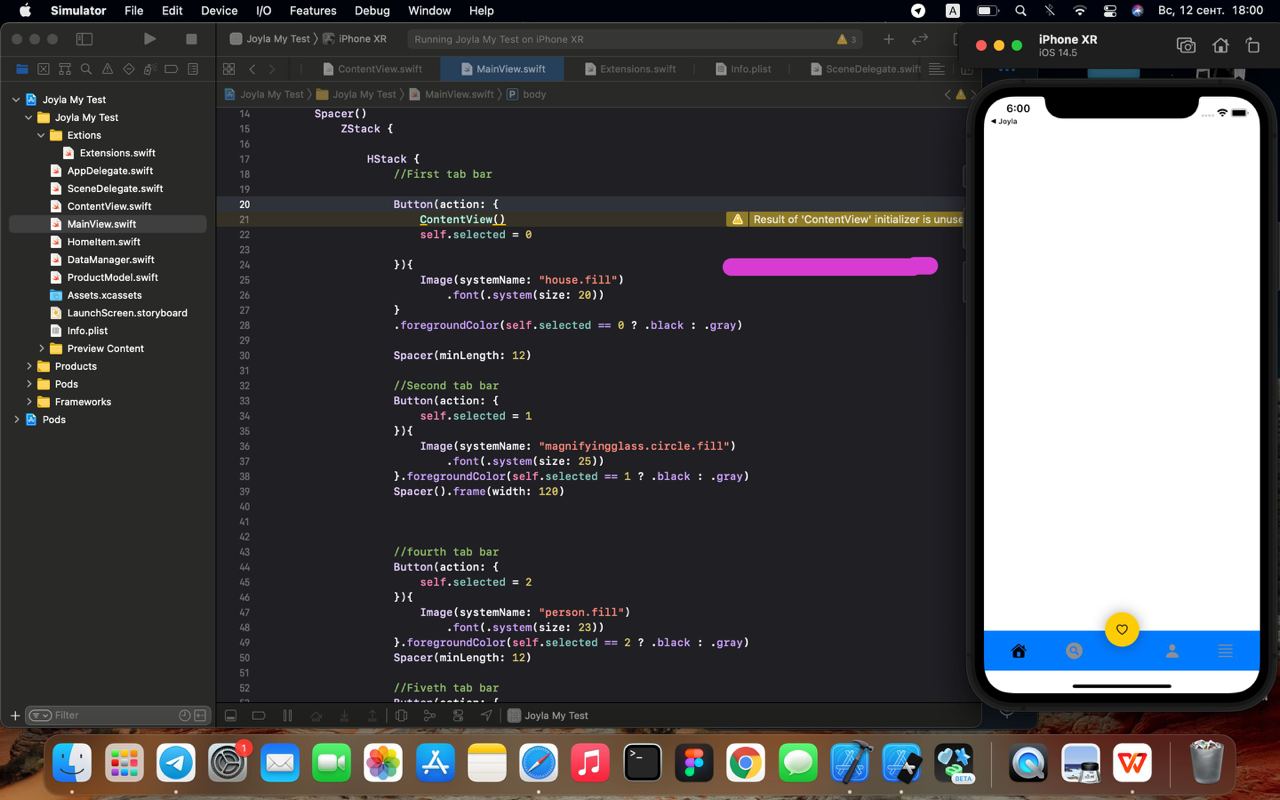Open the Debug View Hierarchy button

401,715
